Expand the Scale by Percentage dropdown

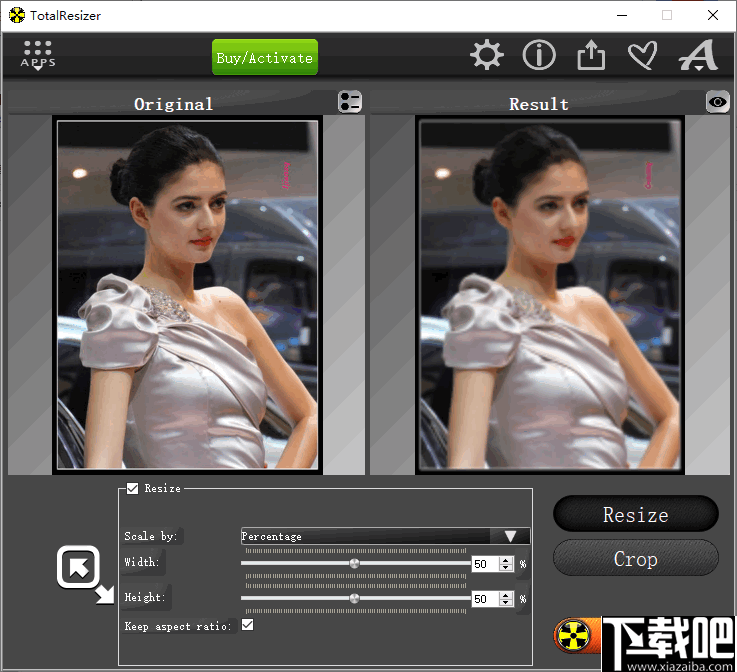point(385,536)
